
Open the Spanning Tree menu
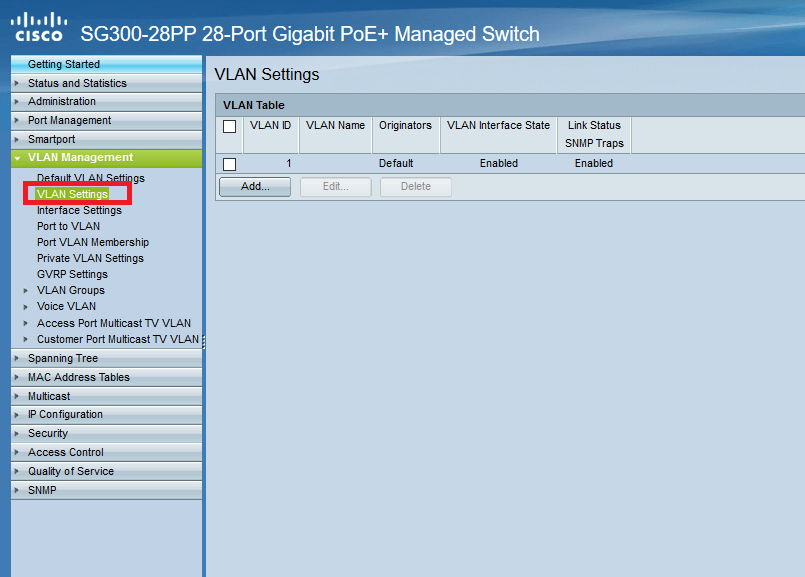[x=106, y=358]
